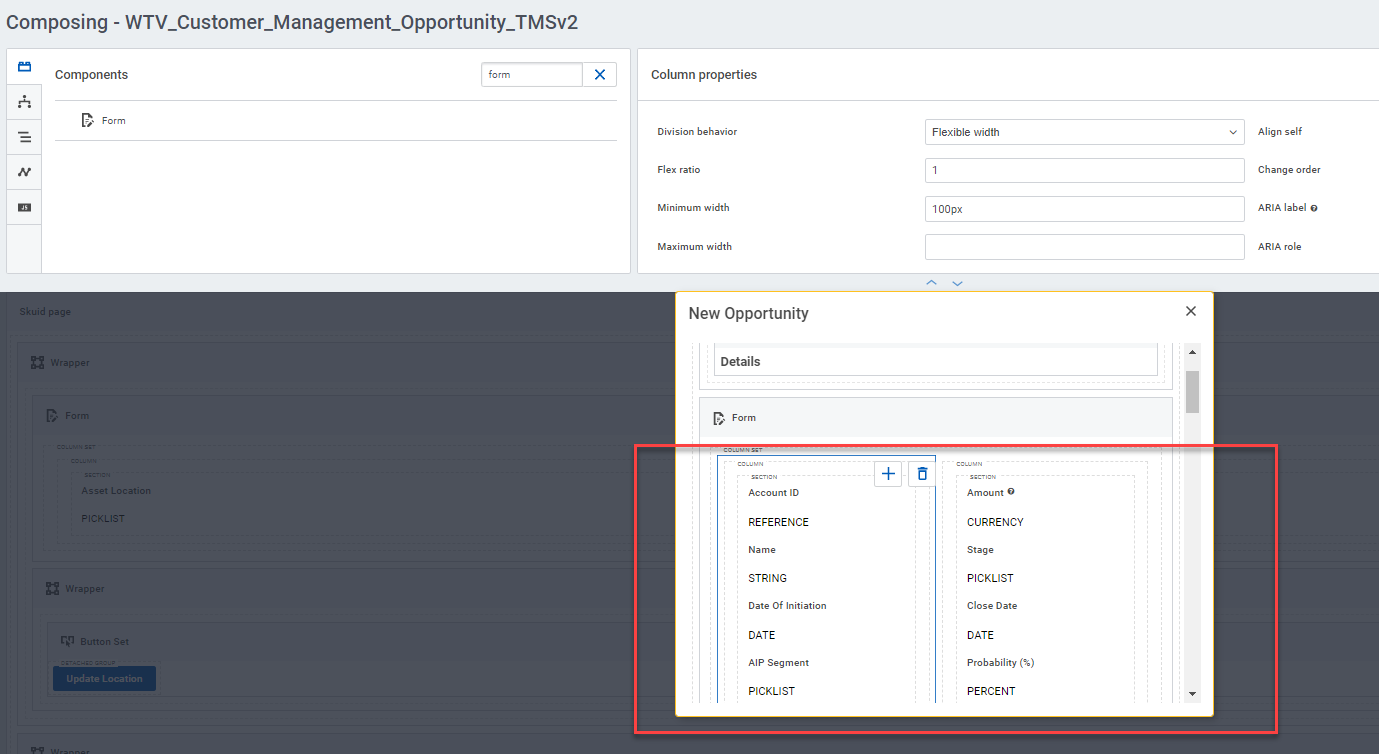1379x754 pixels.
Task: Click the Align self property label
Action: (x=1280, y=132)
